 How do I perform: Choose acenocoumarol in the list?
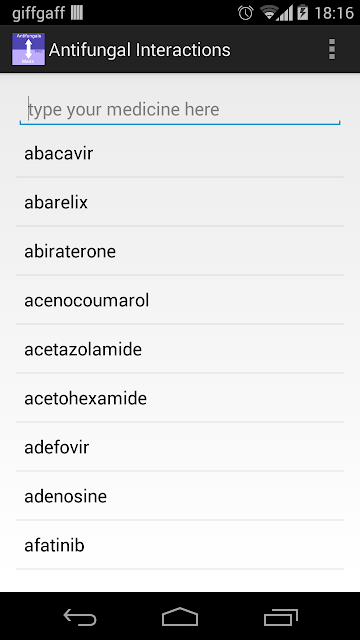(x=180, y=300)
